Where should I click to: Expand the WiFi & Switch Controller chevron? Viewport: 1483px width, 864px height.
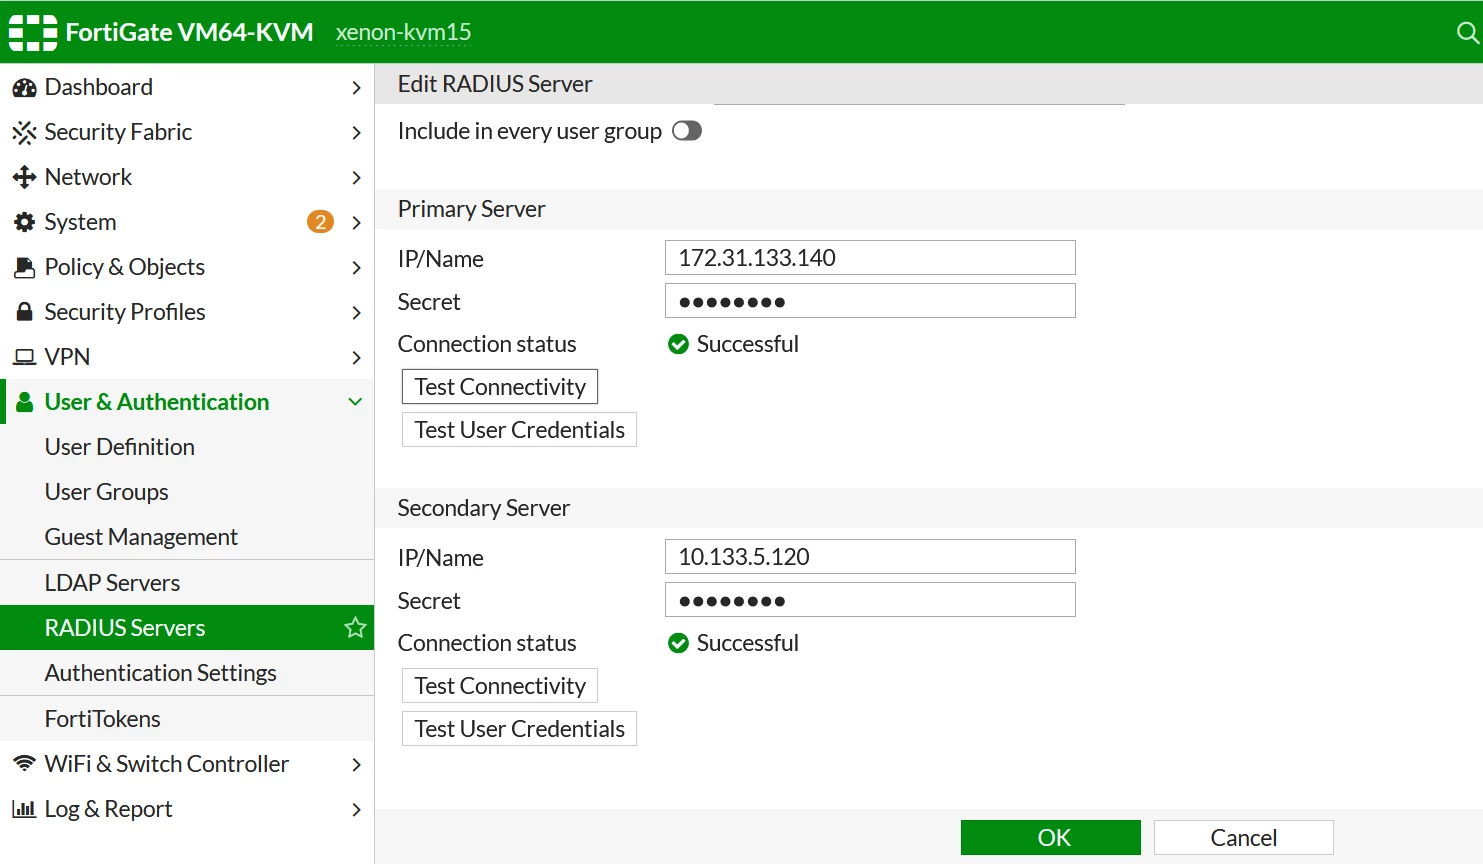click(x=356, y=764)
